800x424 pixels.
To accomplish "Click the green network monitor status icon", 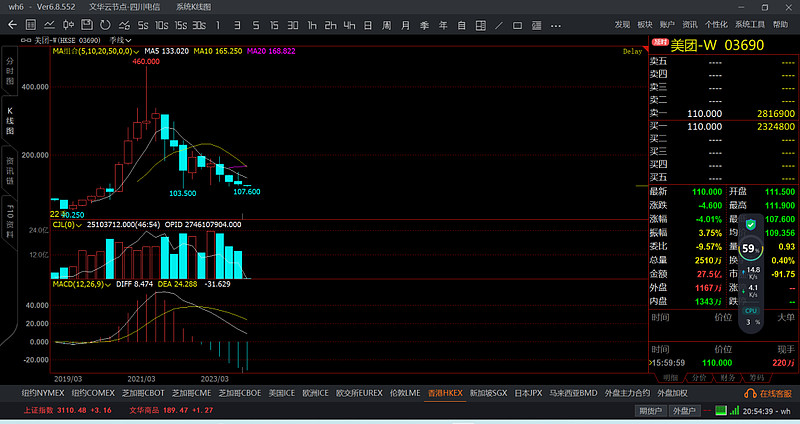I will click(x=720, y=410).
